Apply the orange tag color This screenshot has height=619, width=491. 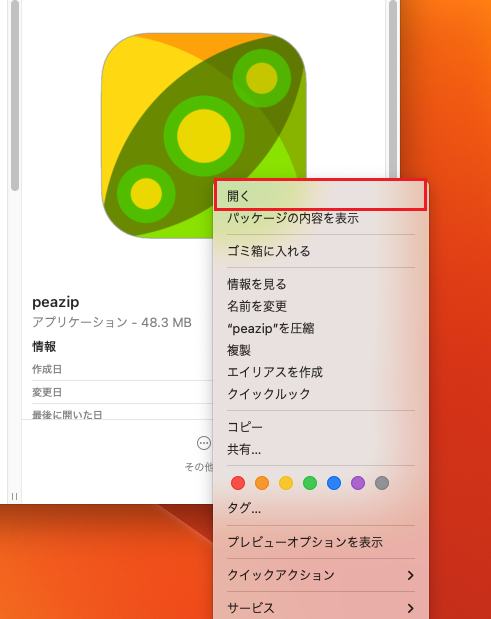coord(262,483)
